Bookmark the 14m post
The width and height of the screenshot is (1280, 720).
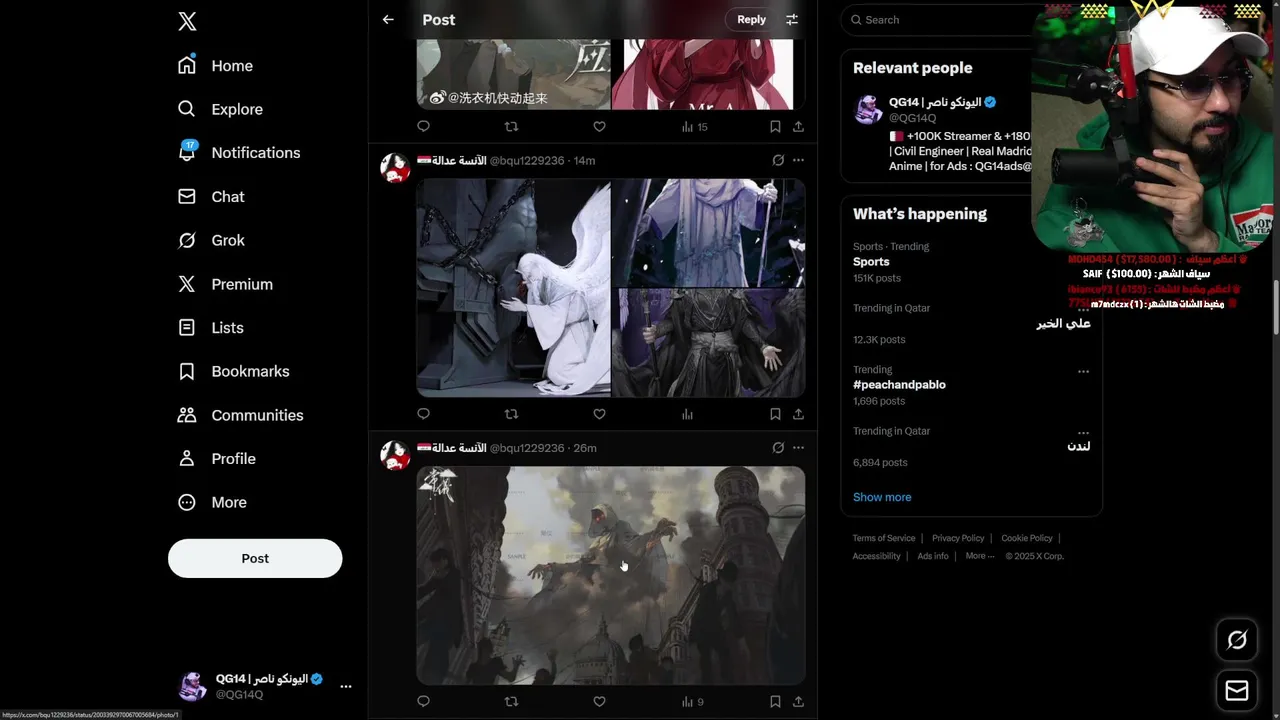pyautogui.click(x=775, y=414)
